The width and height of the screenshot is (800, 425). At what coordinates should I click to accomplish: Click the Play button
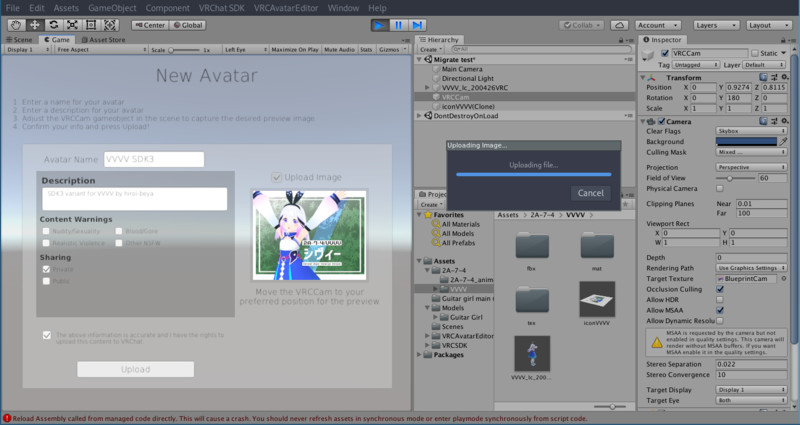point(379,25)
